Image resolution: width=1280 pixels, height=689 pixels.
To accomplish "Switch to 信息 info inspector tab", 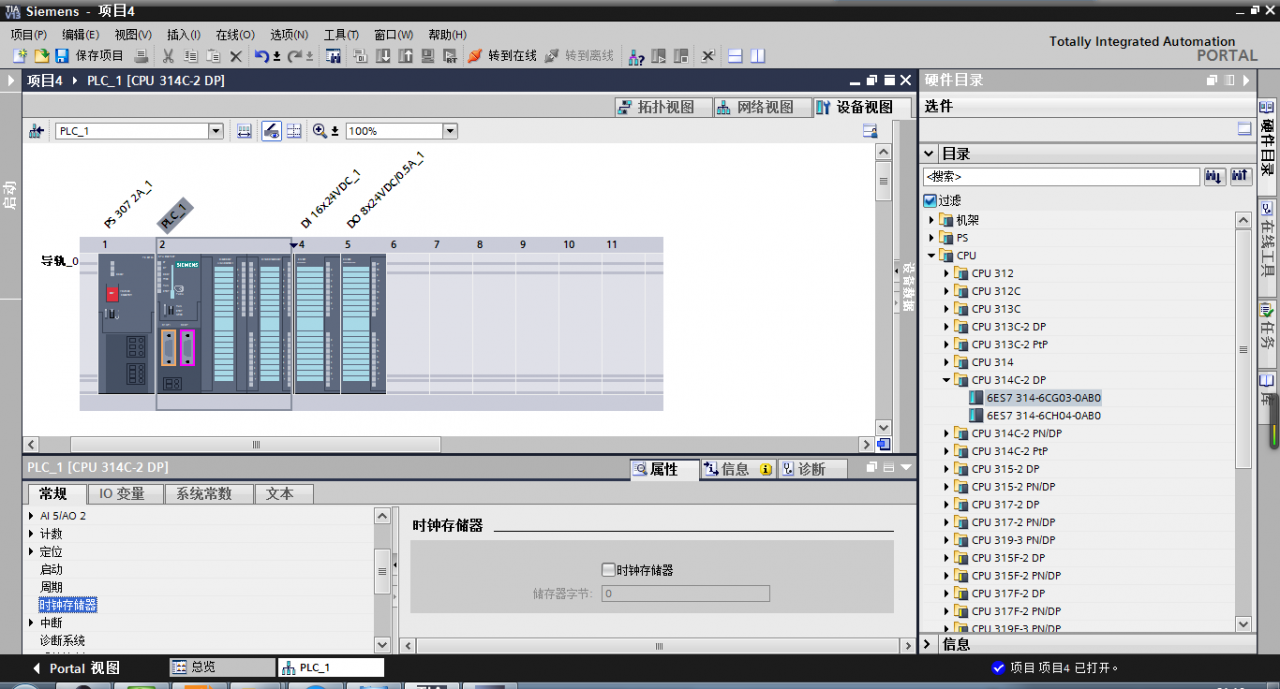I will tap(737, 469).
